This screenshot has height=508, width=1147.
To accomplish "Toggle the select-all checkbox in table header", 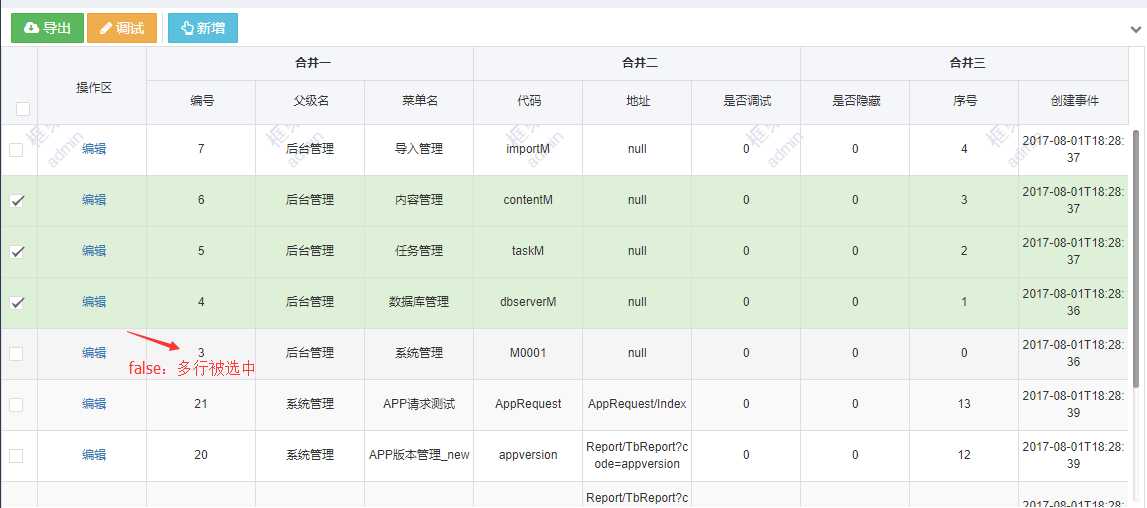I will click(23, 109).
